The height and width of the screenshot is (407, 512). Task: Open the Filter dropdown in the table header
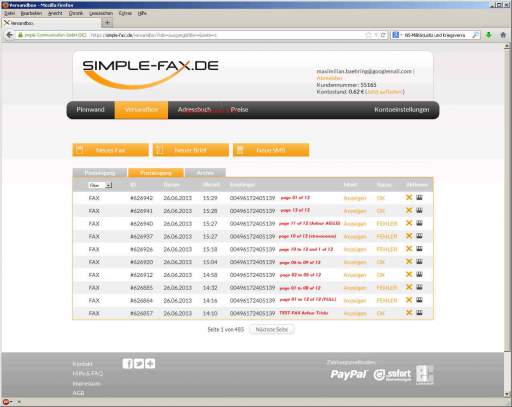coord(100,185)
